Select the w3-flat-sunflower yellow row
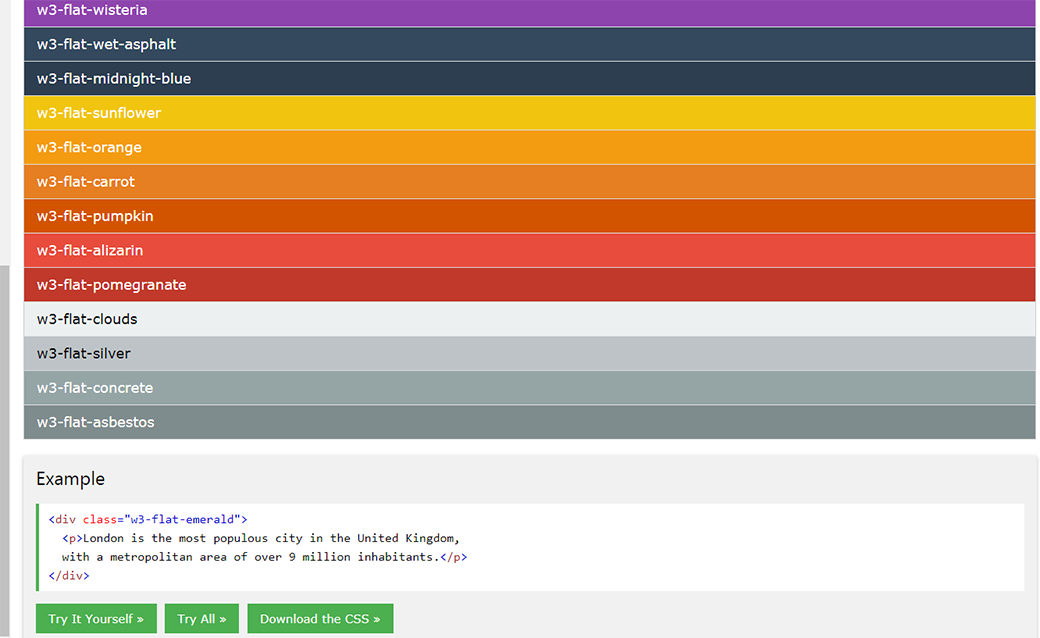 (529, 113)
